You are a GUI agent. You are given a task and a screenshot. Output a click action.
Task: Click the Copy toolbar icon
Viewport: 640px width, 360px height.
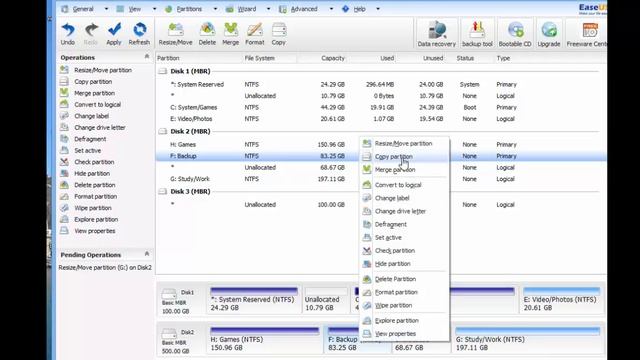point(278,34)
